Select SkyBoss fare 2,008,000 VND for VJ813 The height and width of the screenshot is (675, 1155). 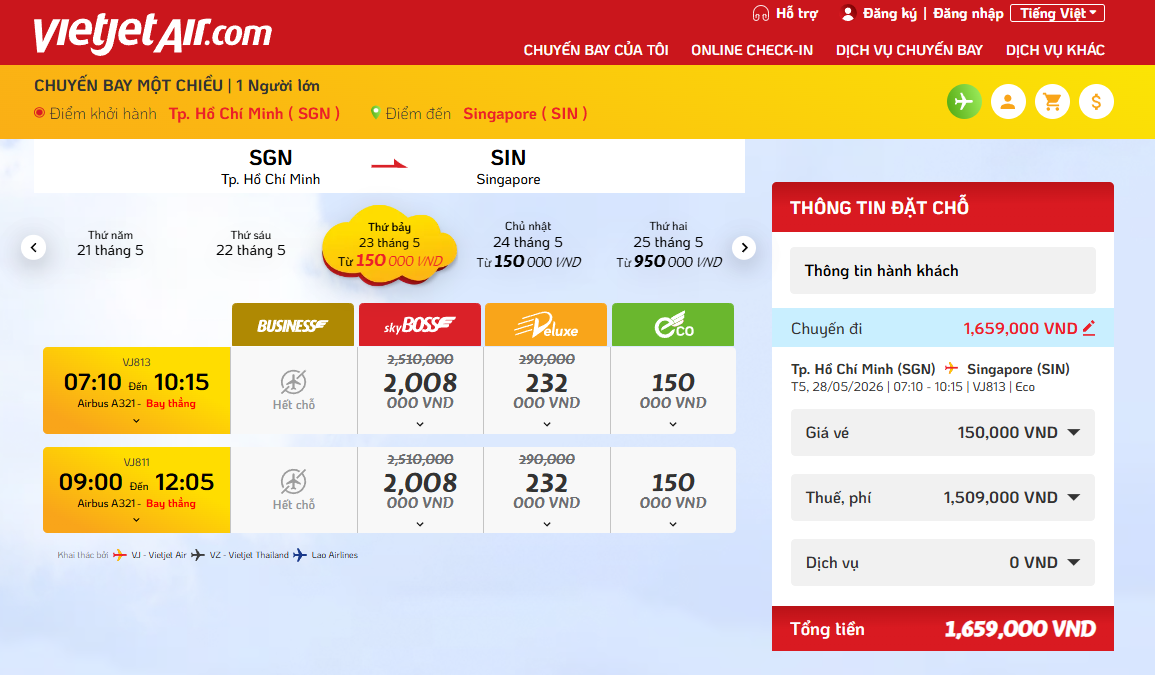[x=420, y=391]
